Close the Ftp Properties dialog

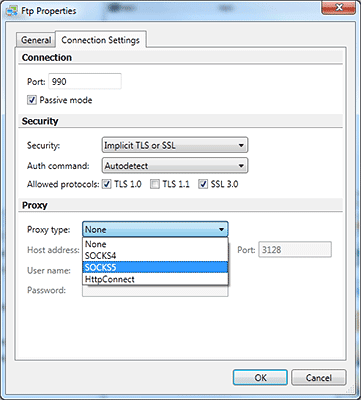[x=339, y=7]
